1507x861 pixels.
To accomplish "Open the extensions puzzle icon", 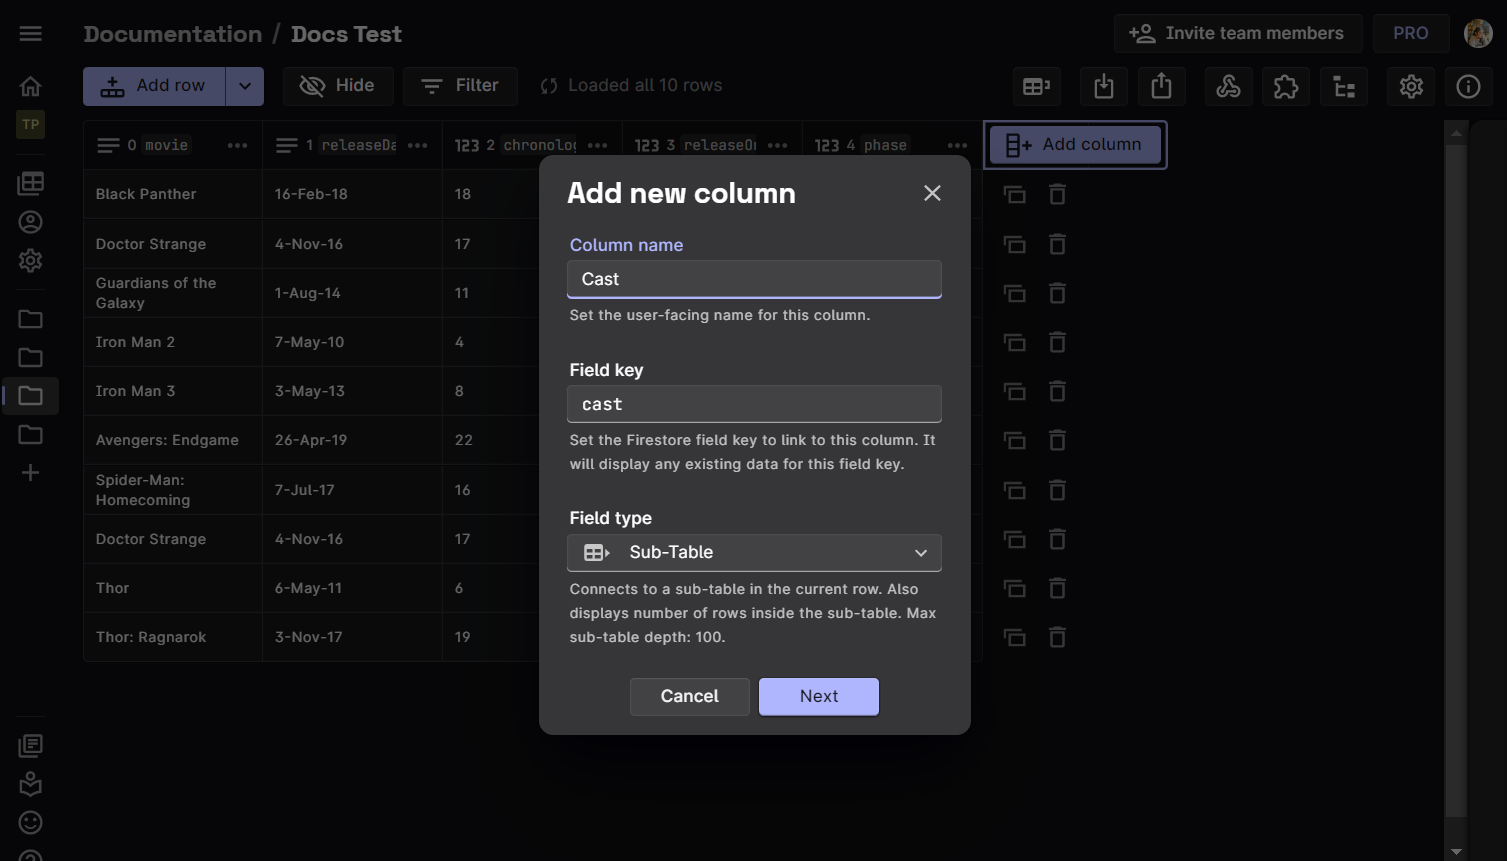I will point(1285,87).
